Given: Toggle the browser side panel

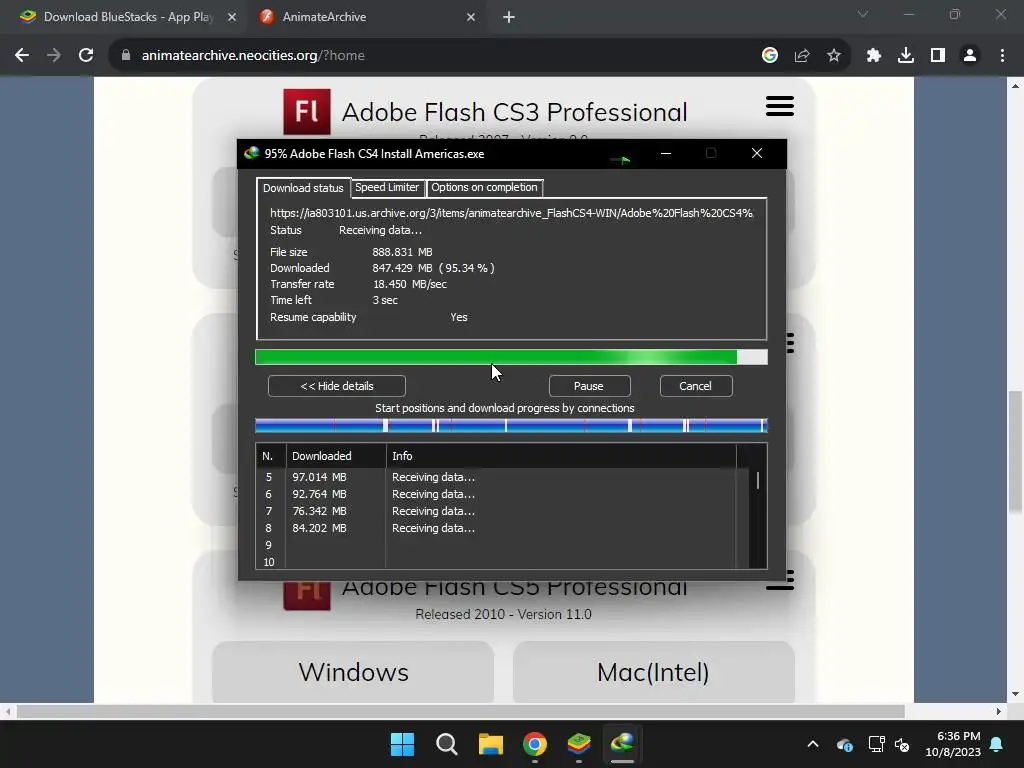Looking at the screenshot, I should click(938, 56).
